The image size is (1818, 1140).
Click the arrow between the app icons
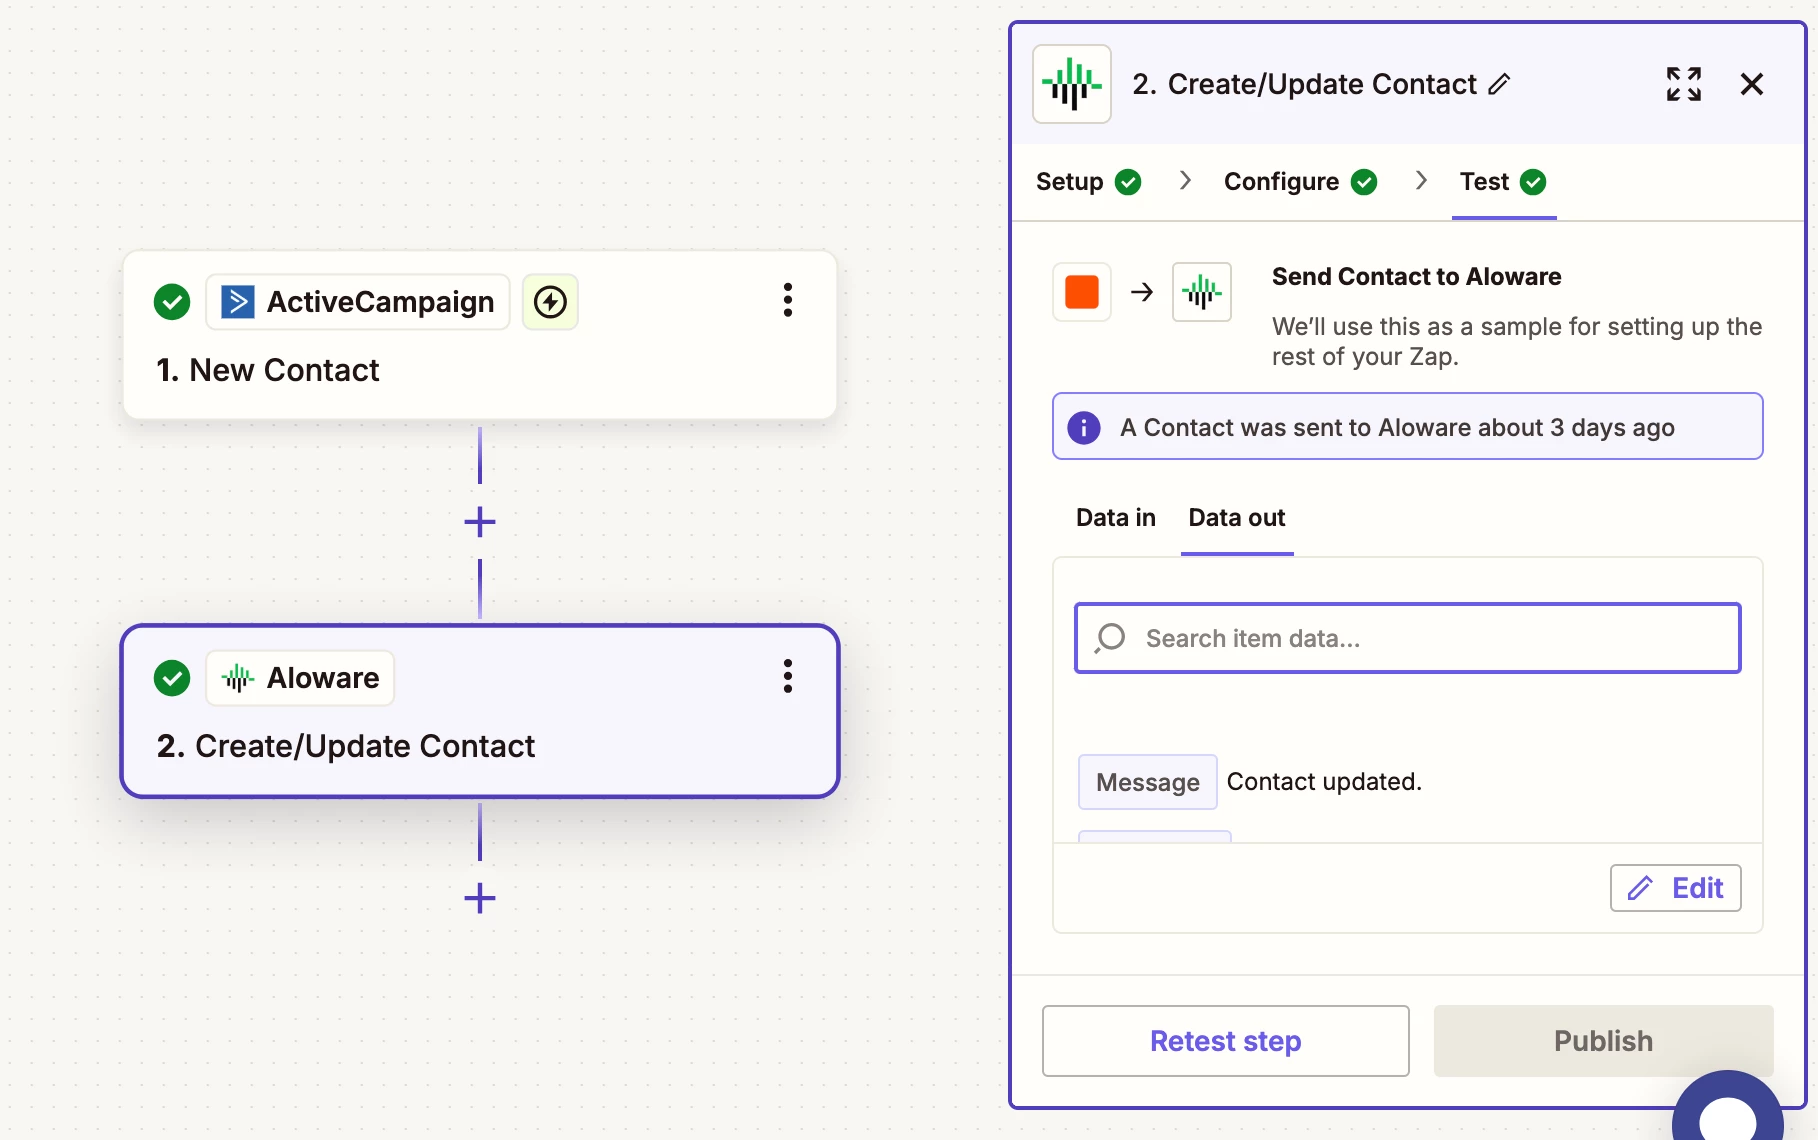point(1142,292)
